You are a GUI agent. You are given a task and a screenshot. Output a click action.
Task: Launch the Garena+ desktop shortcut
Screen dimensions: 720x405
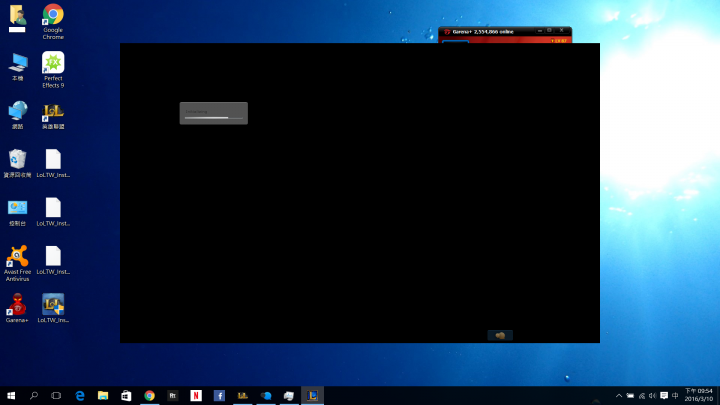(17, 308)
